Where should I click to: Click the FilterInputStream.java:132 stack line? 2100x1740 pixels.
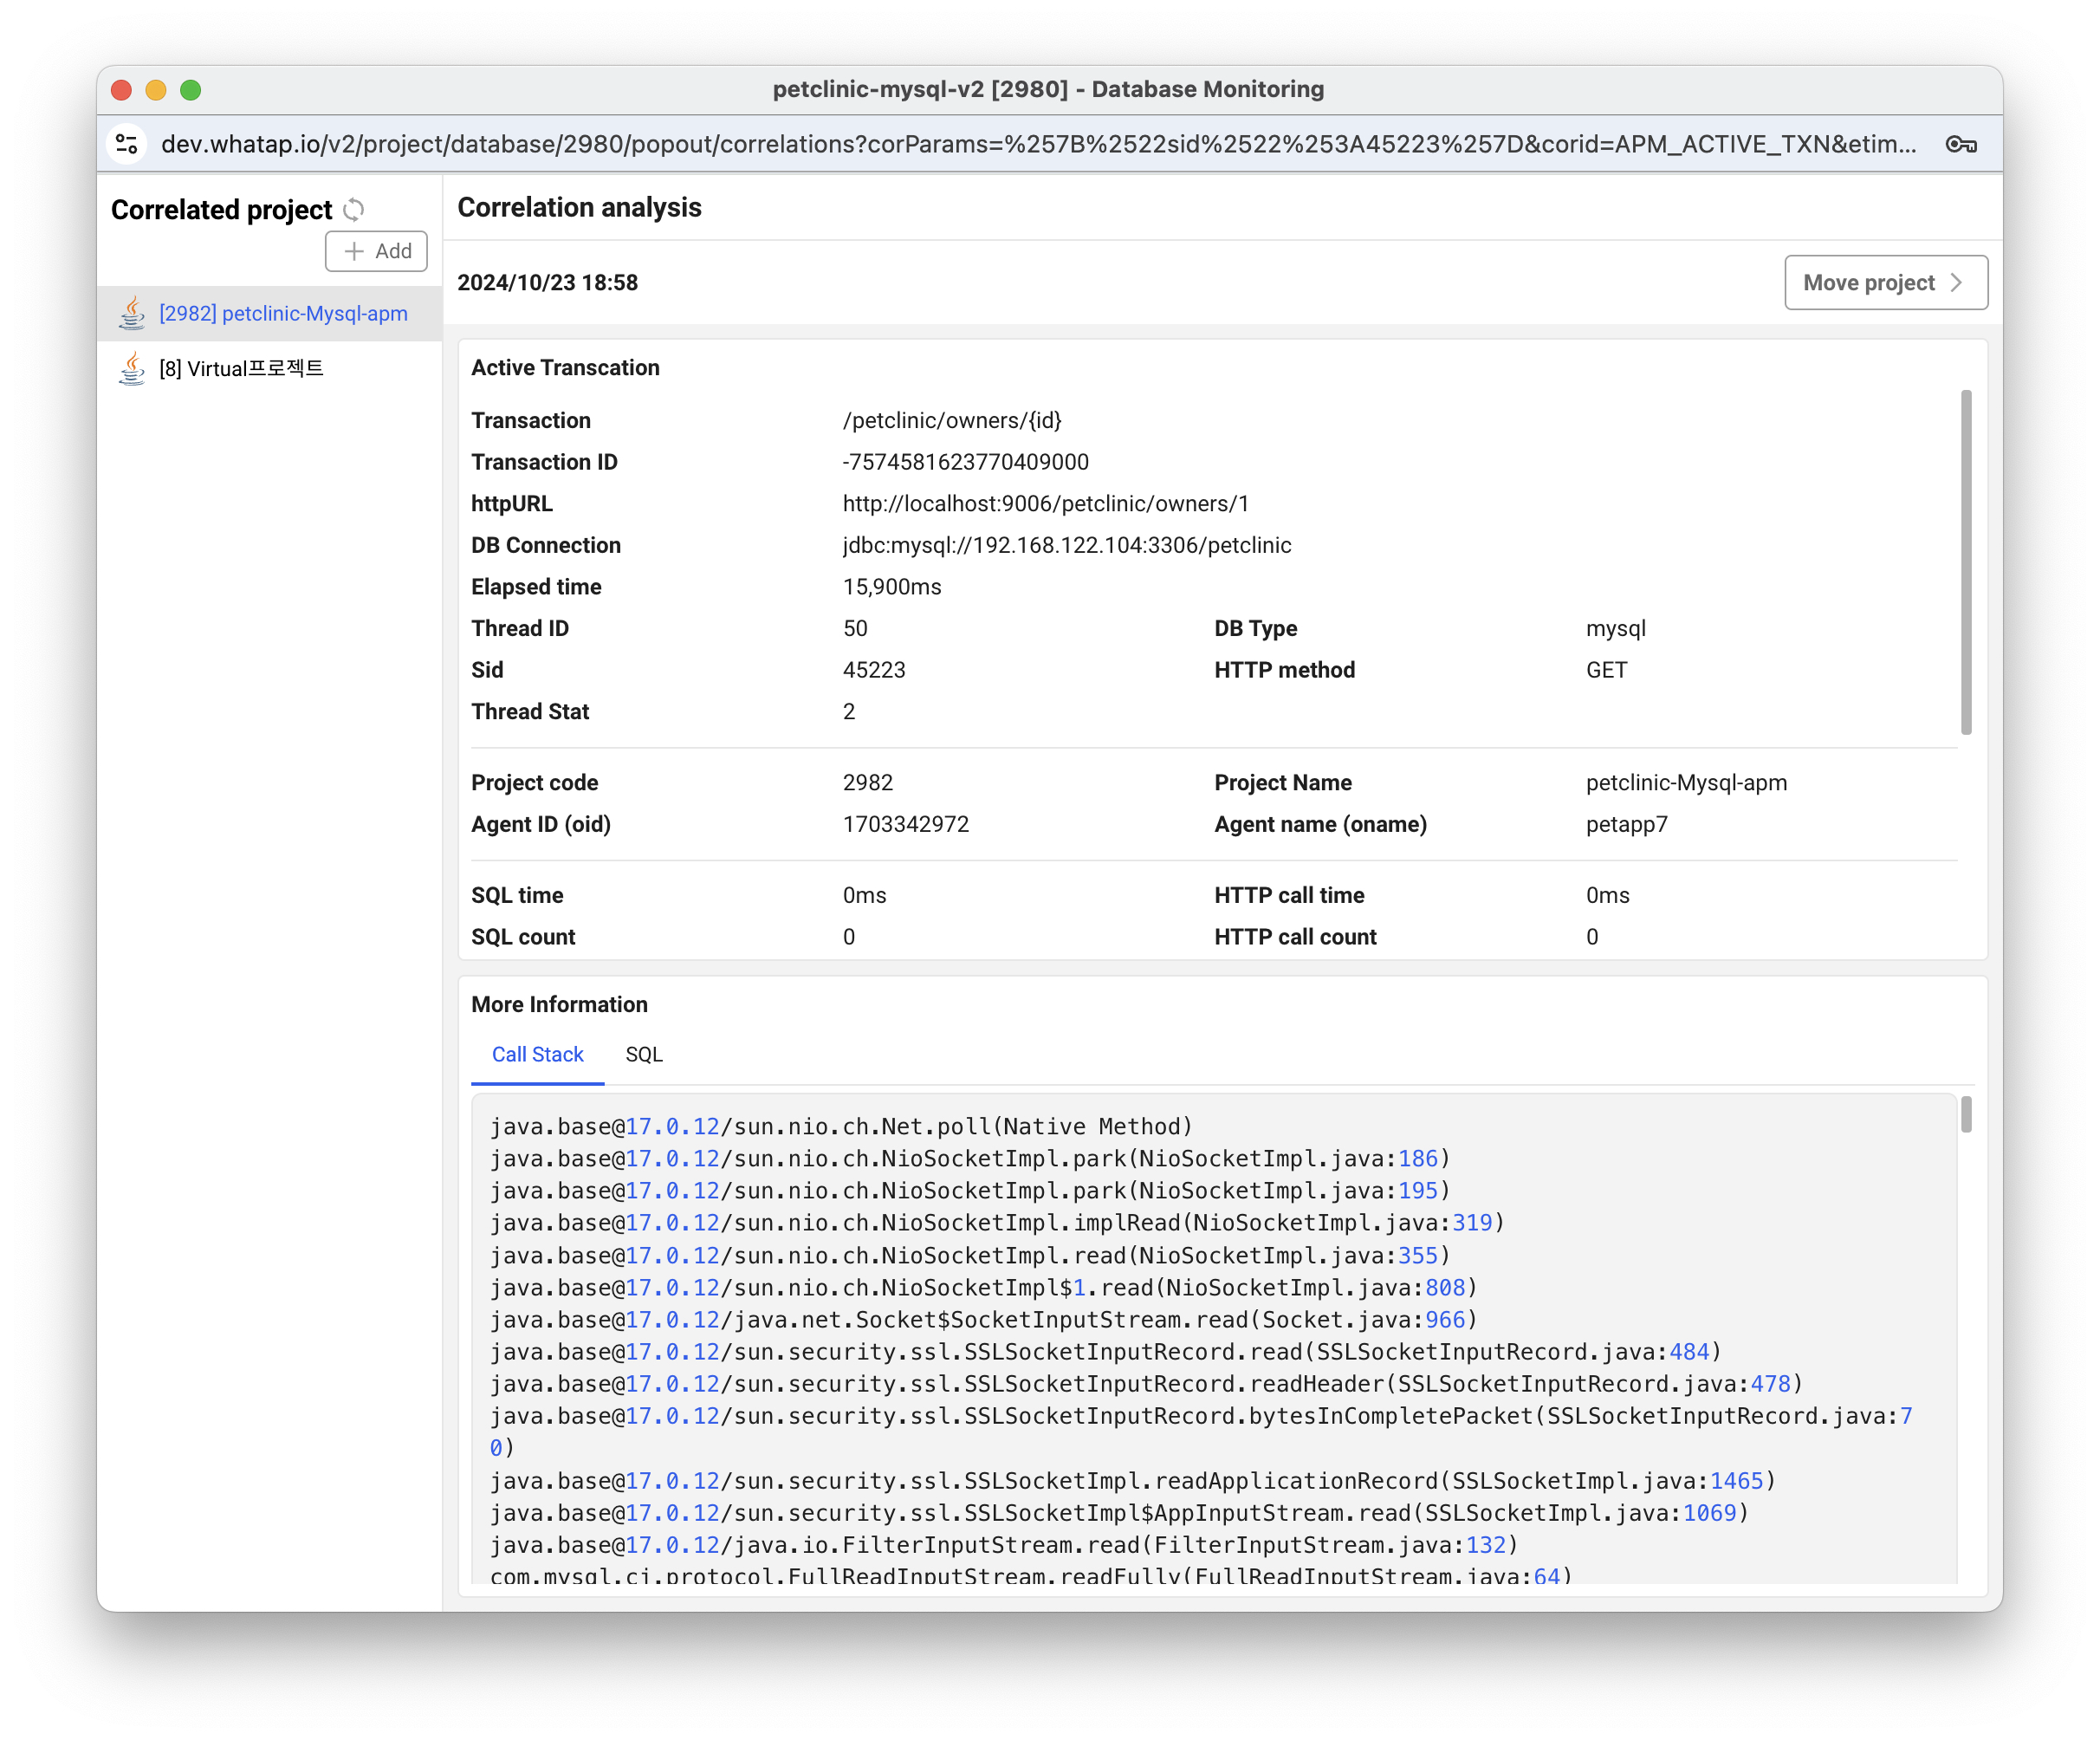1004,1544
